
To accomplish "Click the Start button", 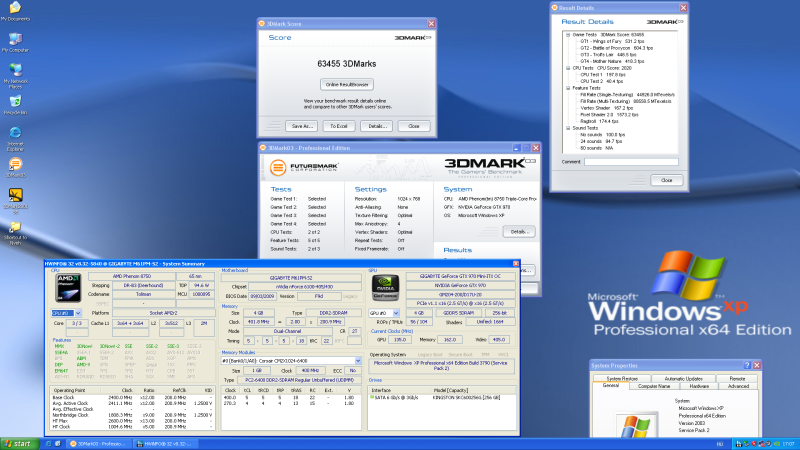I will click(20, 444).
